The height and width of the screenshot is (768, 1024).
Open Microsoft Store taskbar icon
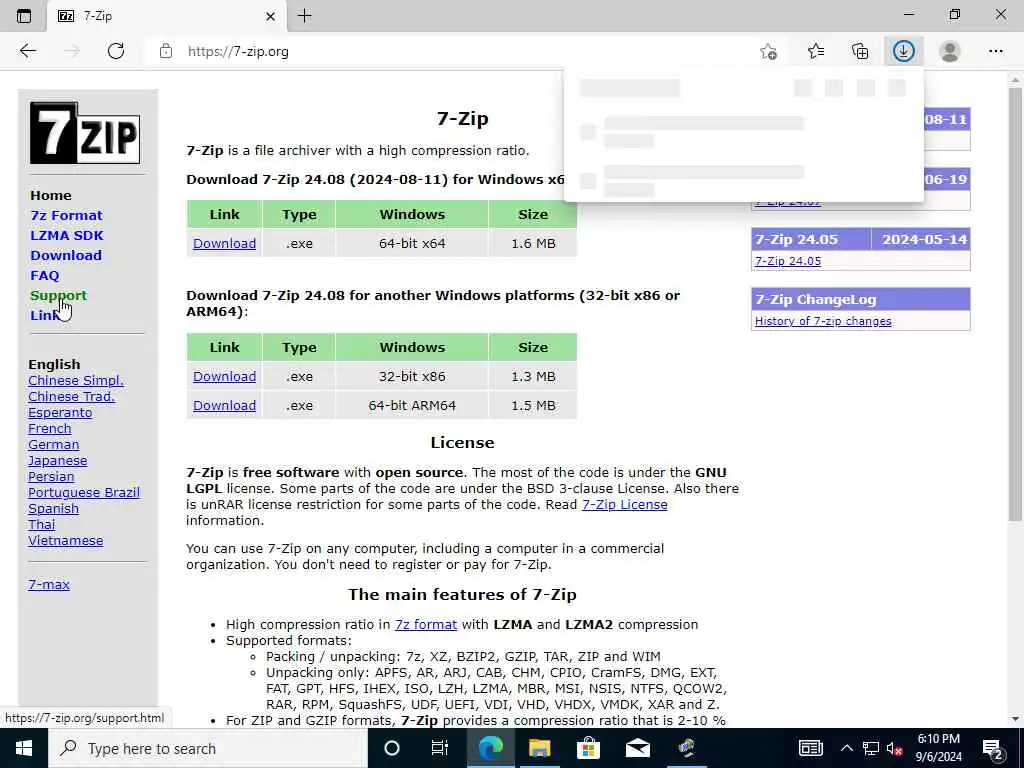[588, 748]
